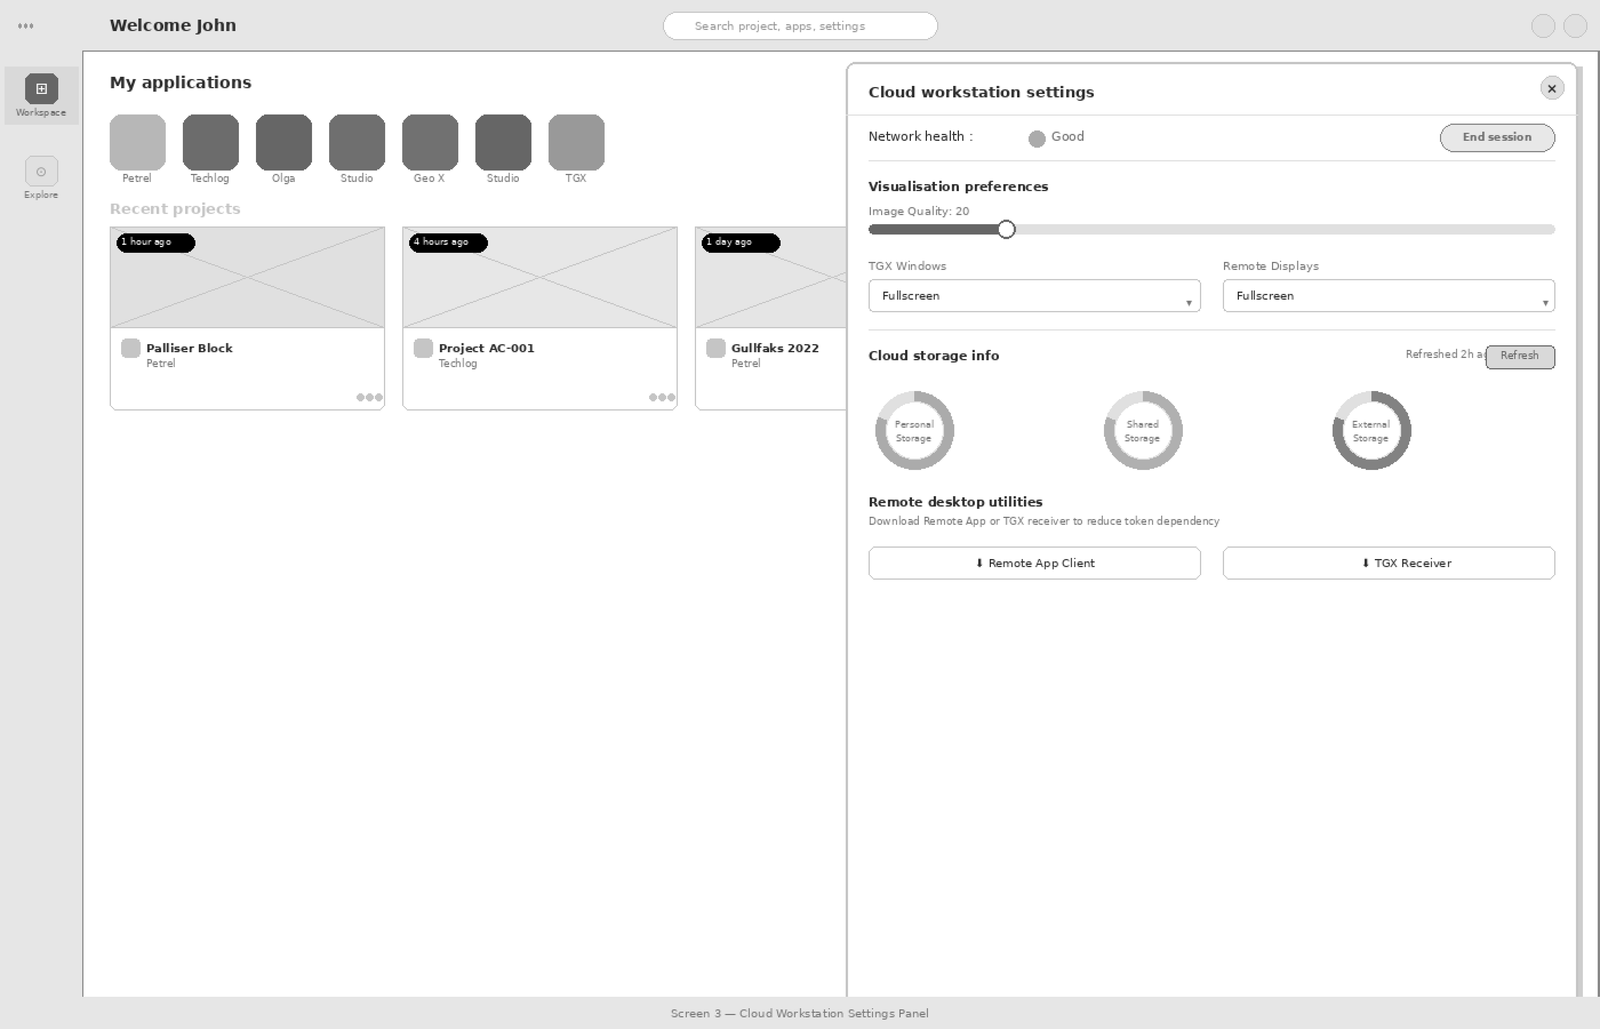
Task: Click the End session button
Action: click(x=1496, y=137)
